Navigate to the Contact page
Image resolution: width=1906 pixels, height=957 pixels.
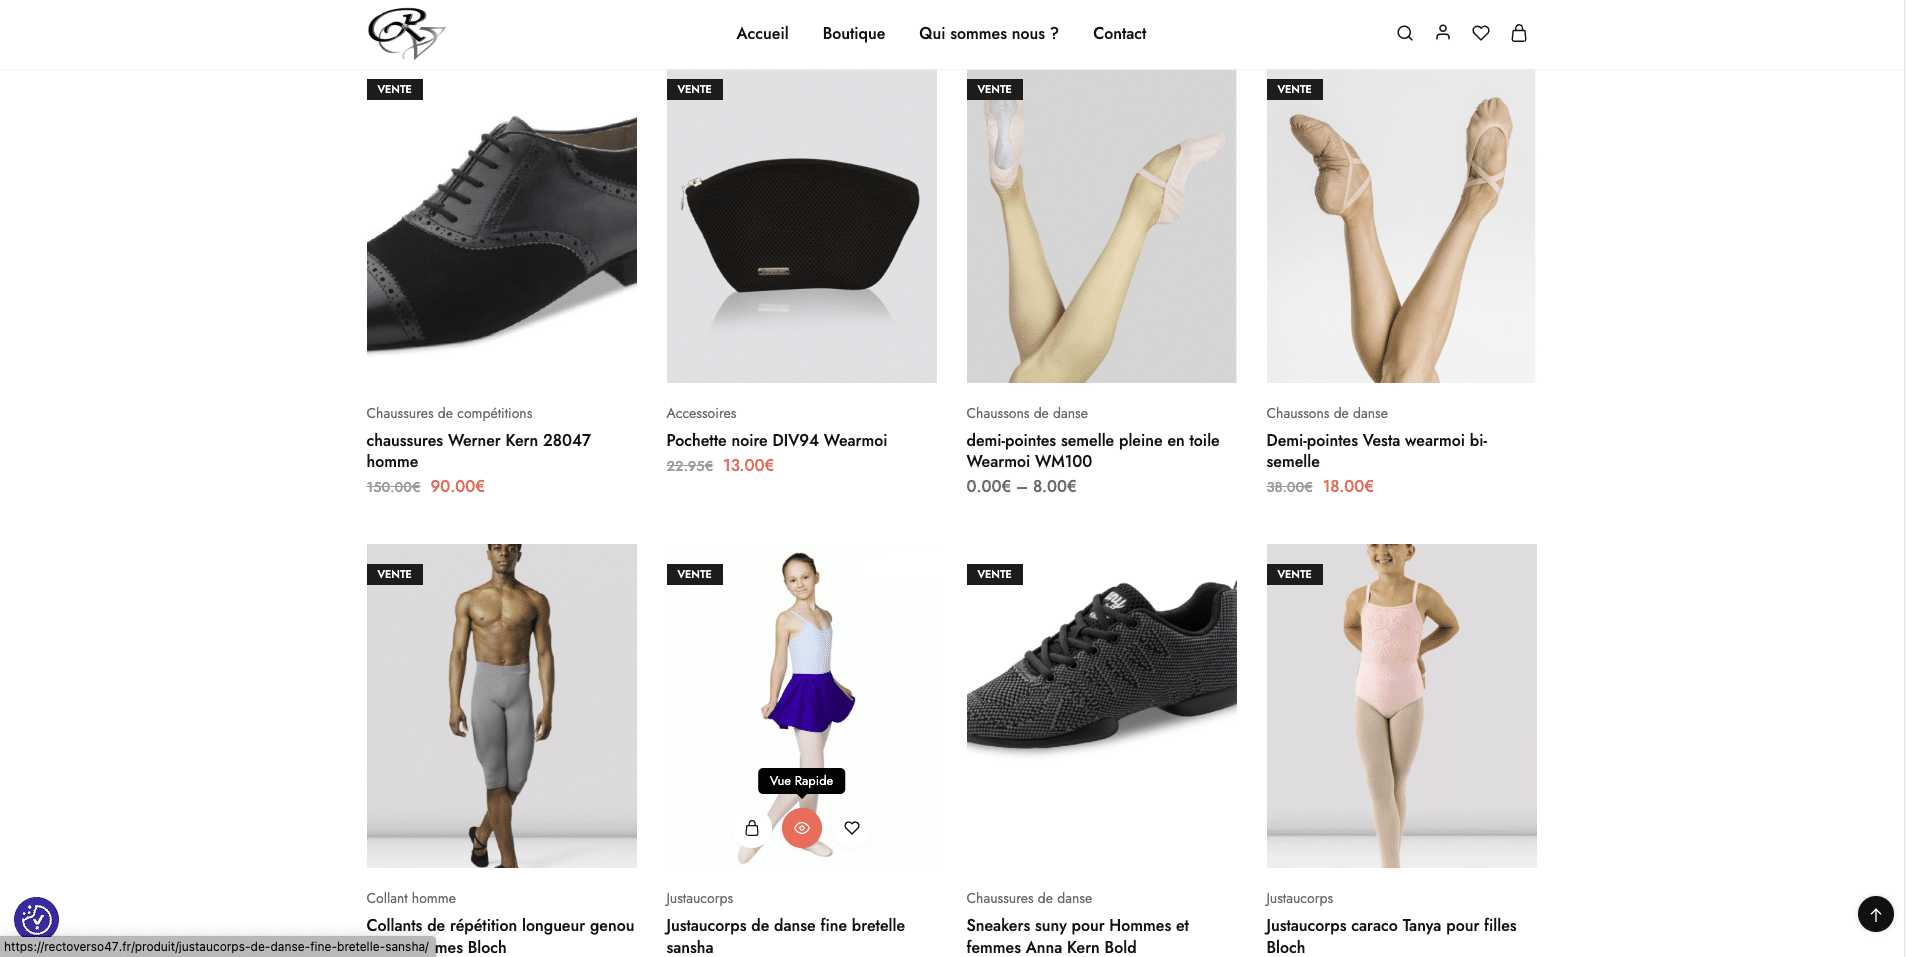click(1119, 34)
